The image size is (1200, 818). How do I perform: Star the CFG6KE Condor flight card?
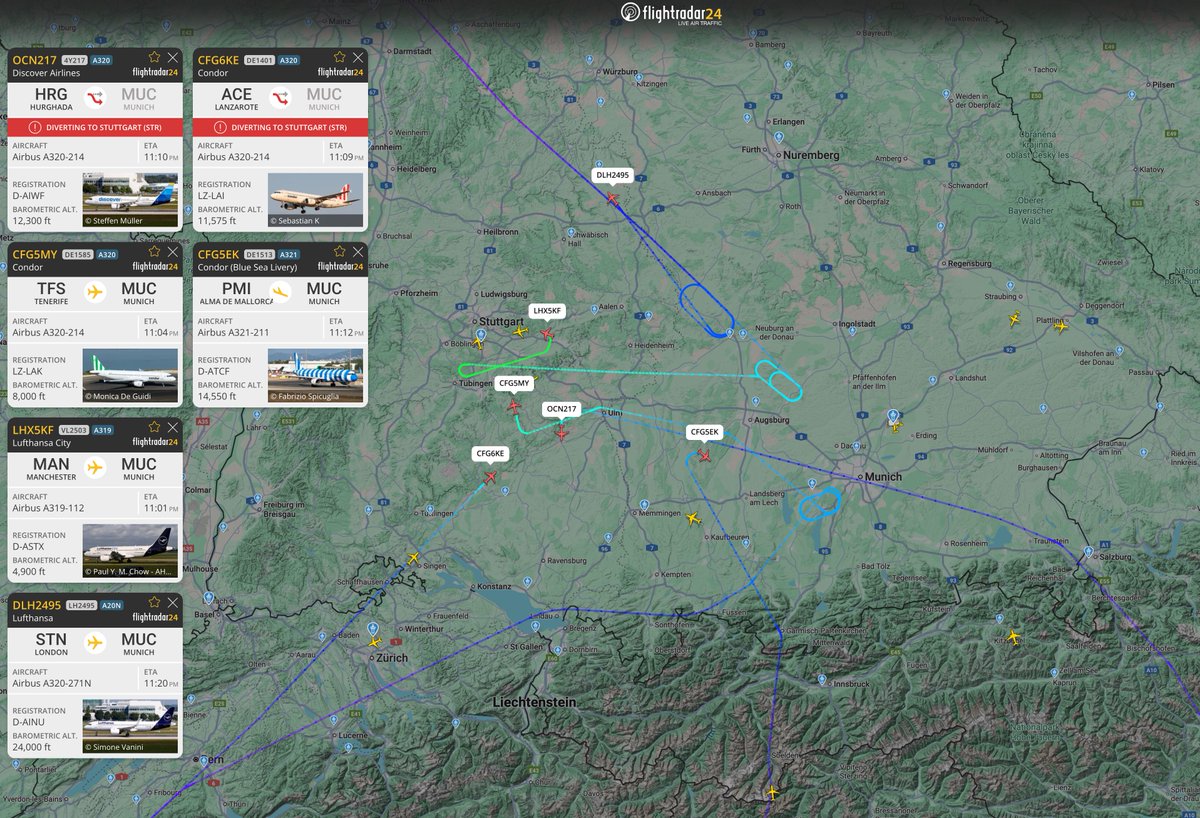(x=339, y=57)
